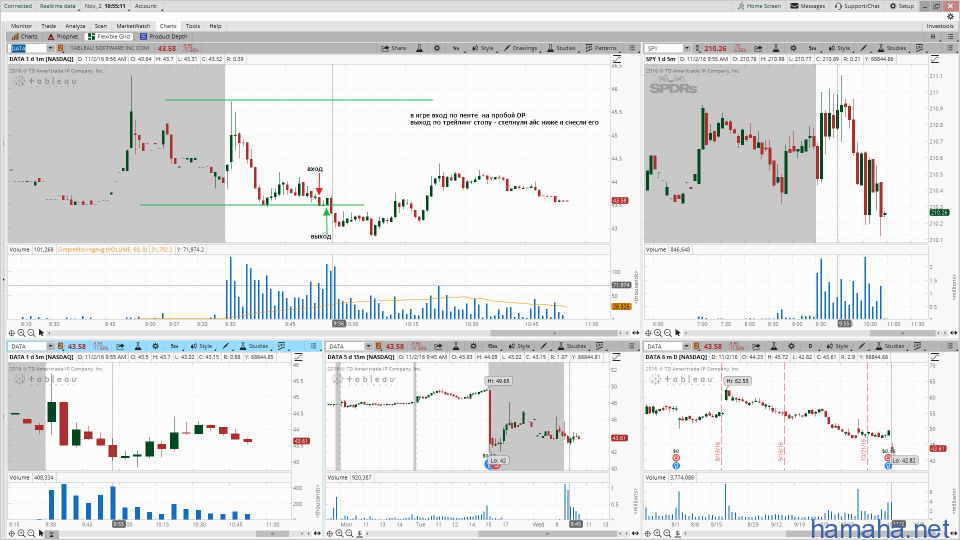Click the Home Screen button
960x540 pixels.
tap(759, 6)
